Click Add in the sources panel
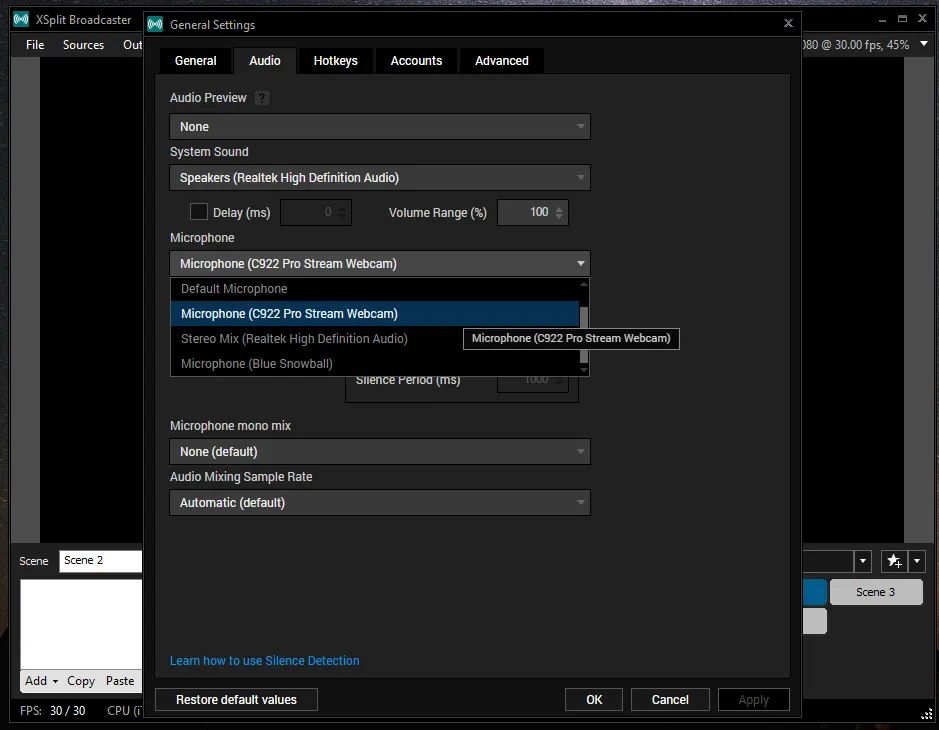Viewport: 939px width, 730px height. click(41, 681)
